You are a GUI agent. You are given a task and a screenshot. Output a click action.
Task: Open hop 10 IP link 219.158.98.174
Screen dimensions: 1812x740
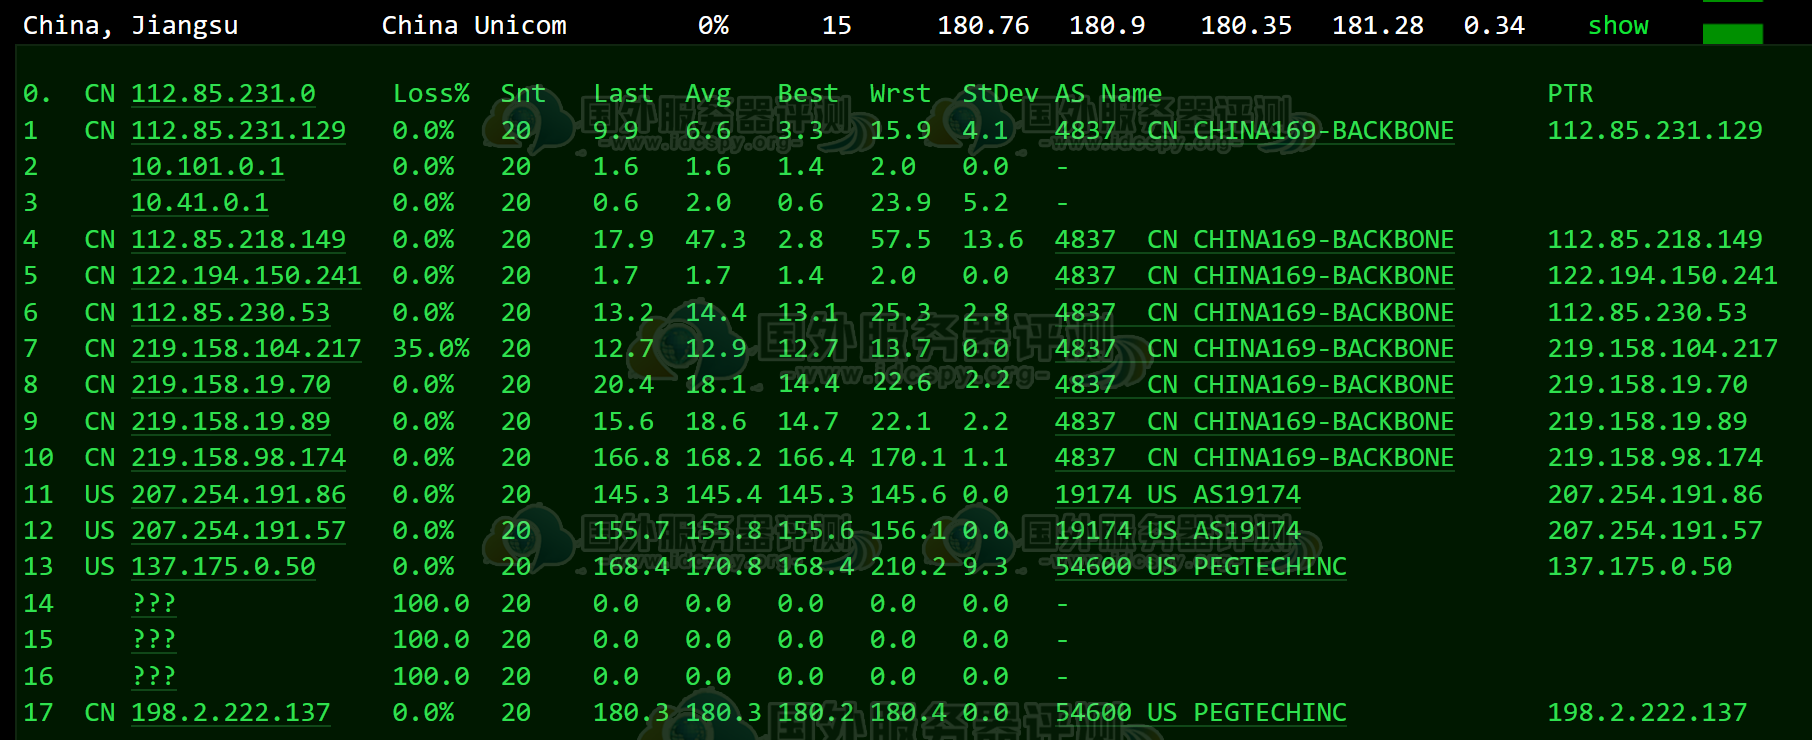click(238, 458)
